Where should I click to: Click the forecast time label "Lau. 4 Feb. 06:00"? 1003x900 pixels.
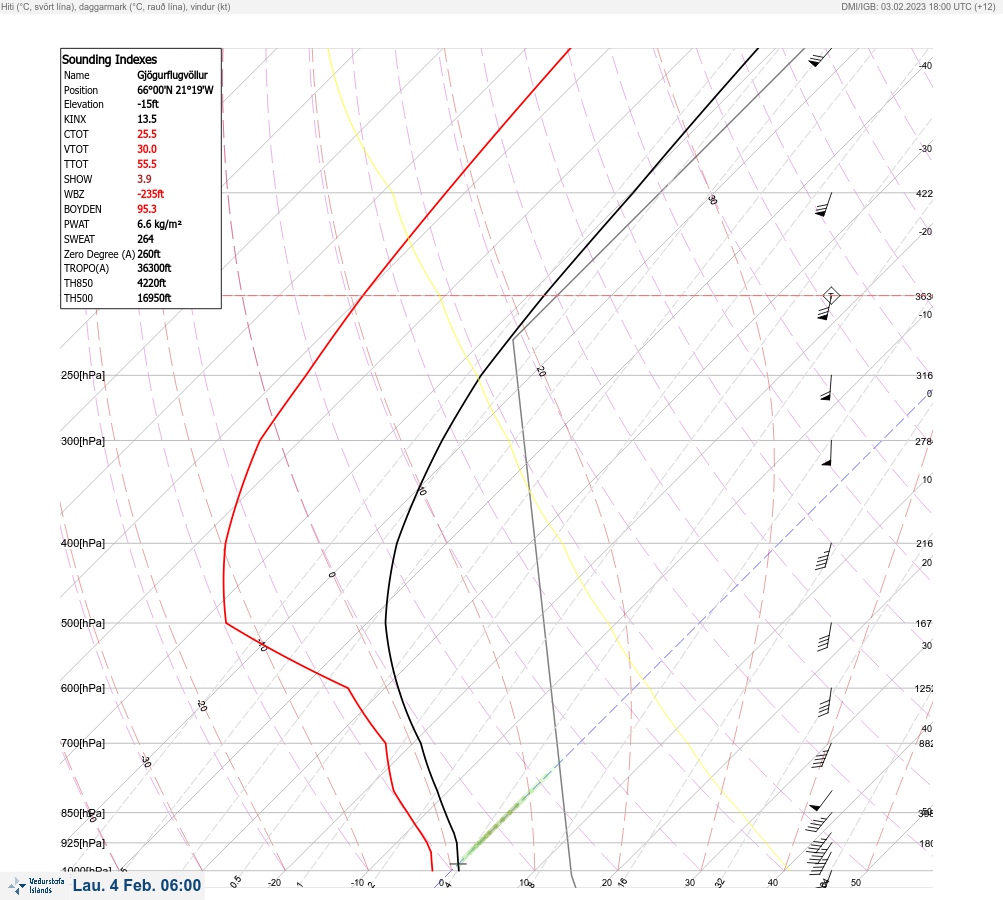point(137,885)
